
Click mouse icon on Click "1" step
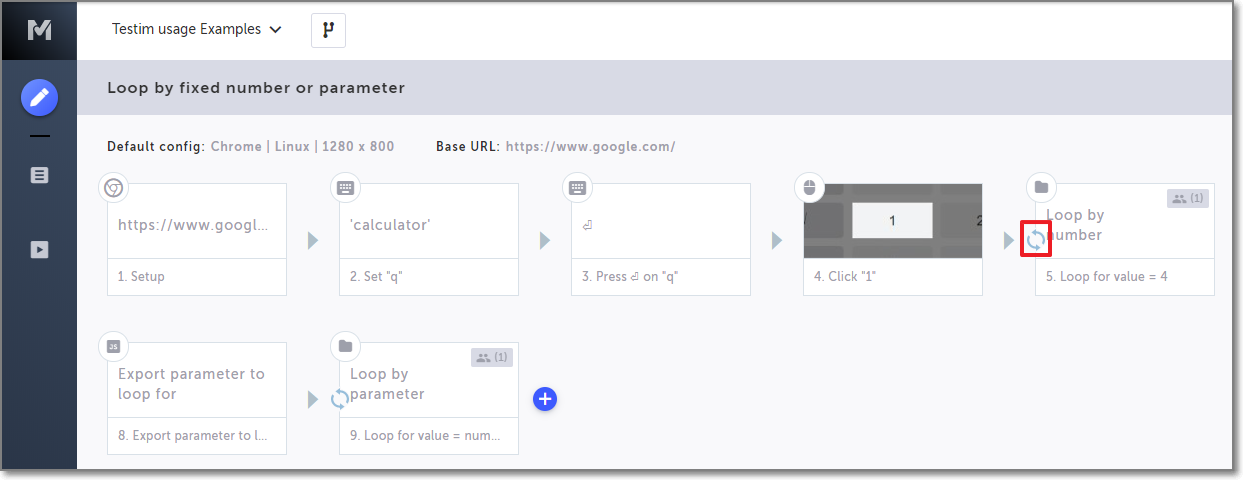809,187
